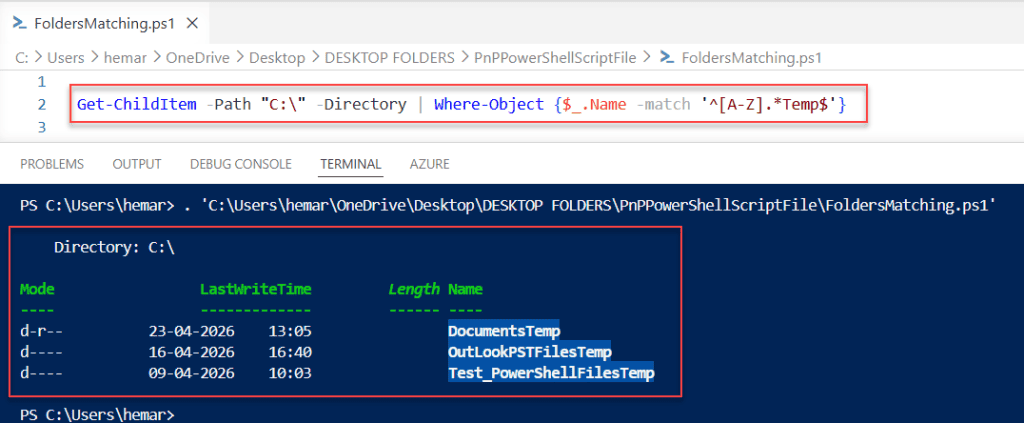The image size is (1024, 423).
Task: Click 'OutLookPSTFilesTemp' in terminal output
Action: point(530,352)
